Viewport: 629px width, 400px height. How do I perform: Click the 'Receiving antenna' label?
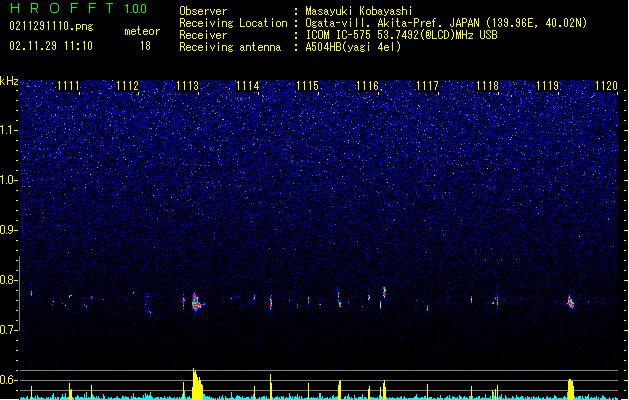click(230, 47)
